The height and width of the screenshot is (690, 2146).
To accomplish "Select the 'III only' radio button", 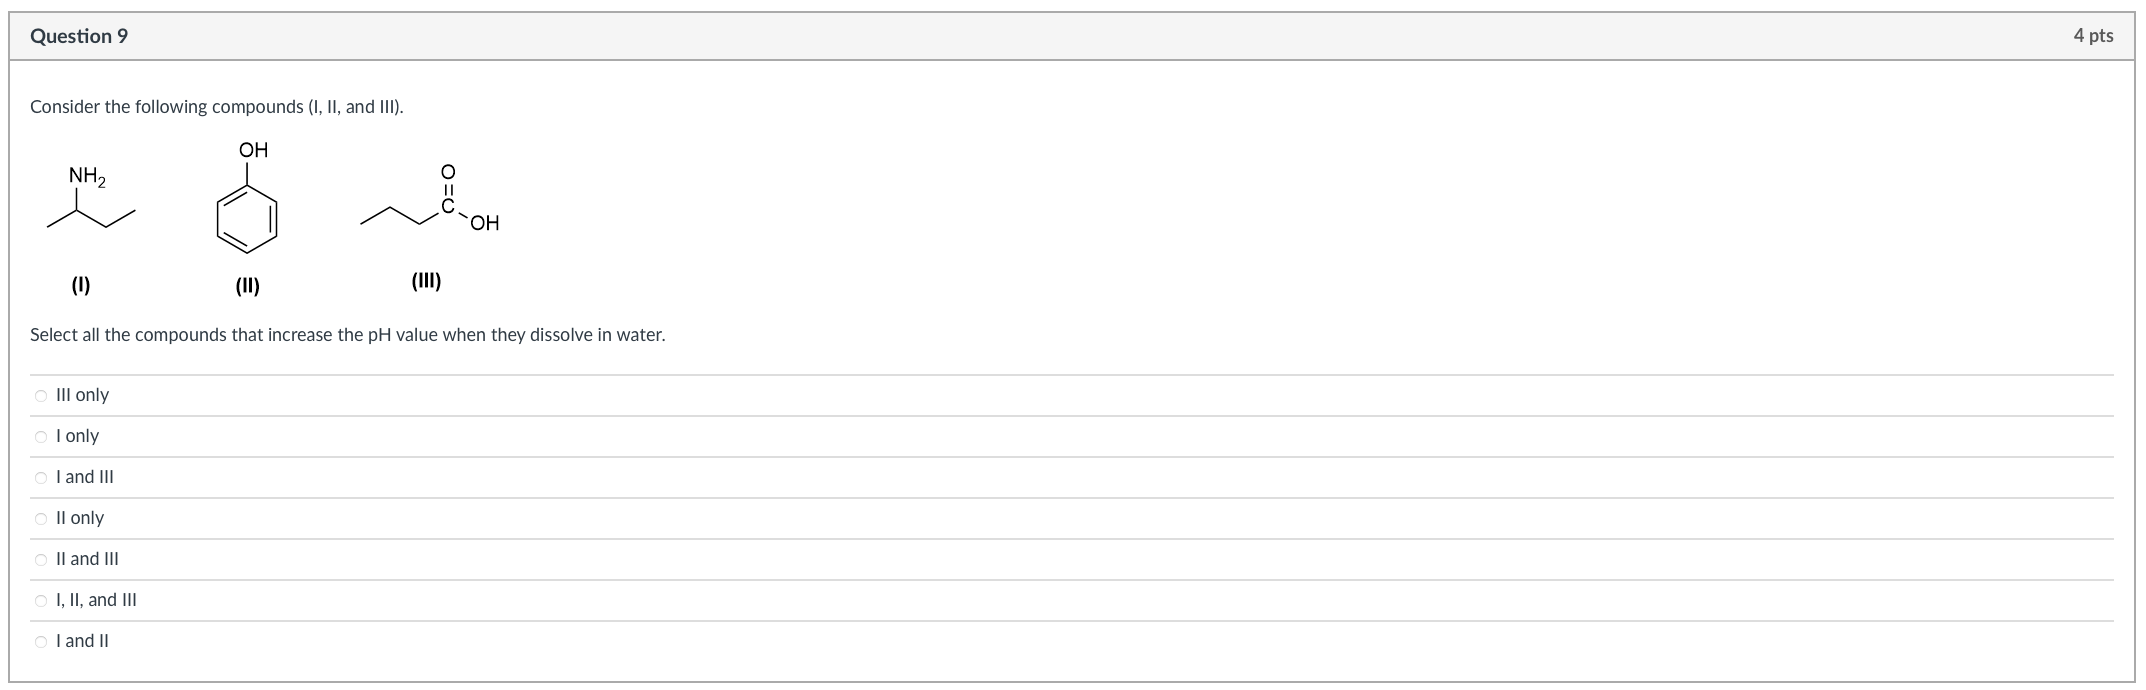I will 41,396.
